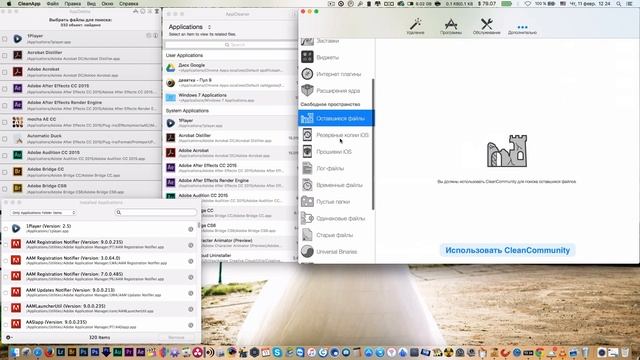This screenshot has width=640, height=360.
Task: Tick AAM Registration Notifier 9.0.0.235 checkbox
Action: 6,244
